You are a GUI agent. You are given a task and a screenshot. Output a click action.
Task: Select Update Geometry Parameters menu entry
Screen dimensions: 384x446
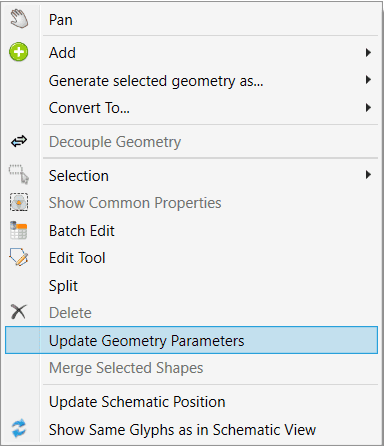click(191, 340)
